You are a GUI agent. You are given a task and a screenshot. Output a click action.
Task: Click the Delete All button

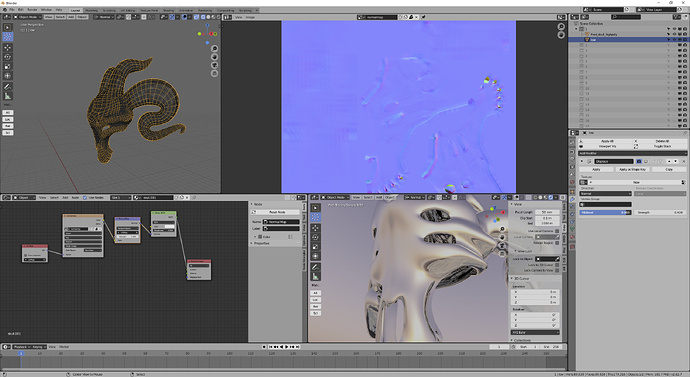point(662,141)
